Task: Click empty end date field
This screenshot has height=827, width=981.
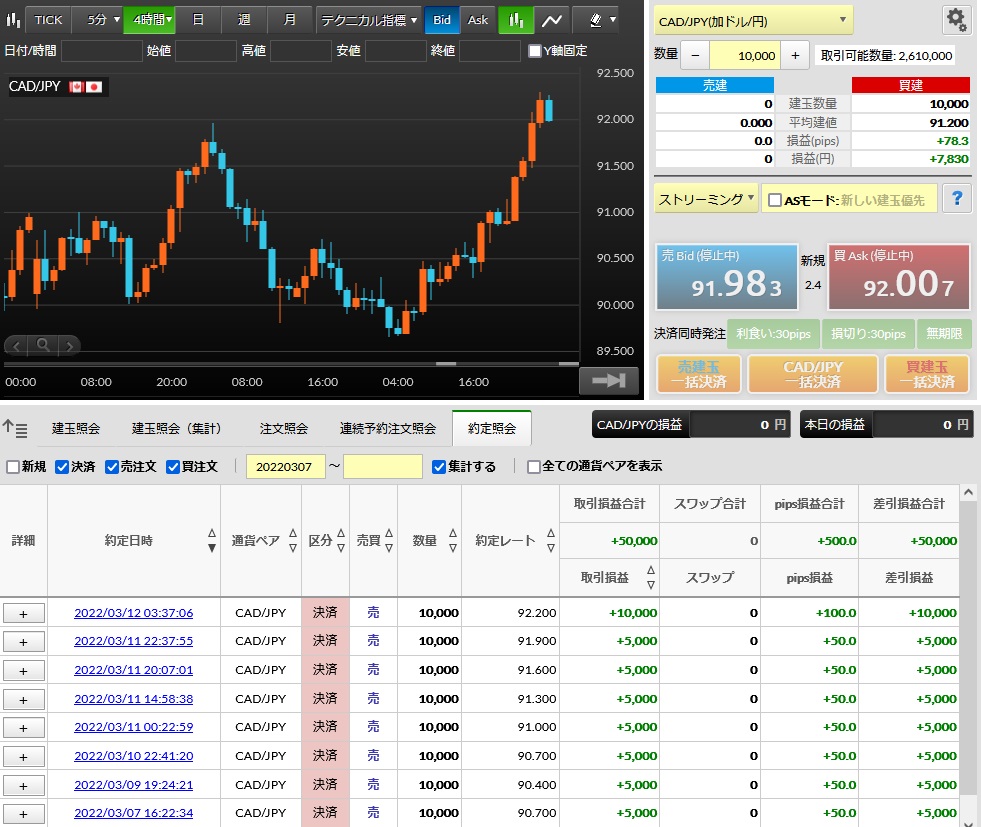Action: coord(383,467)
